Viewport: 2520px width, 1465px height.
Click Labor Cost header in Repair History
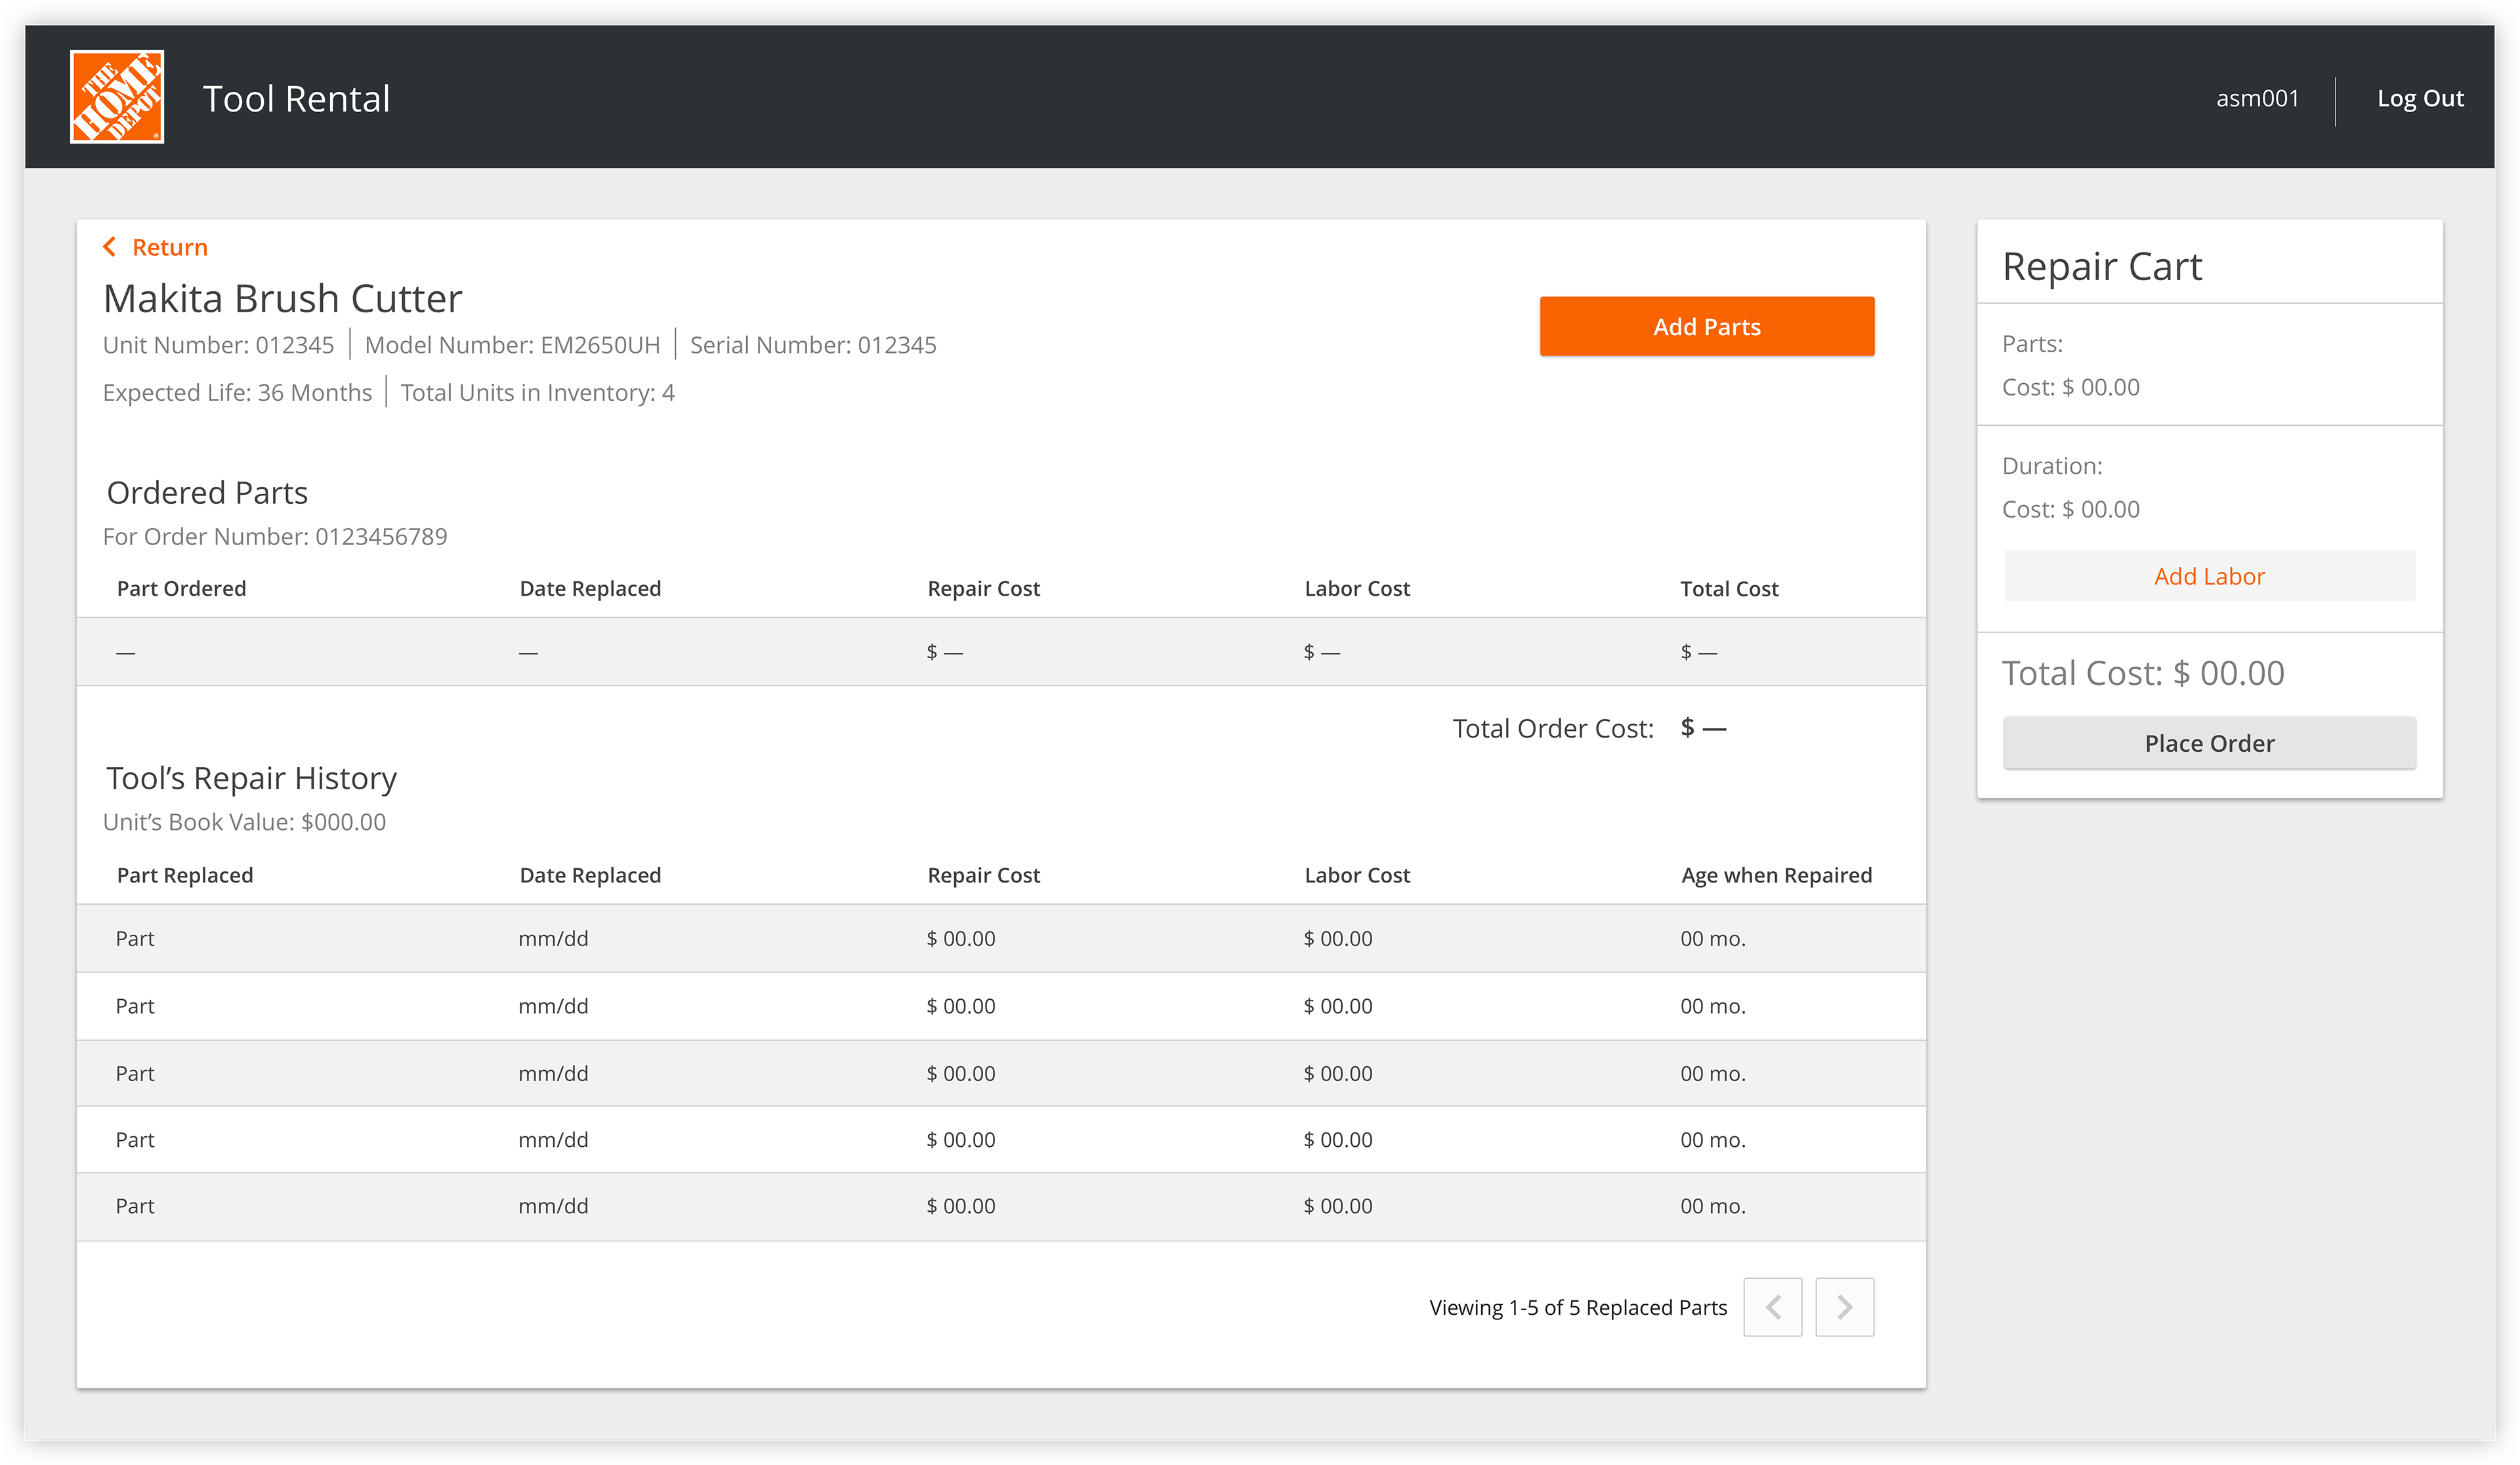(1357, 875)
